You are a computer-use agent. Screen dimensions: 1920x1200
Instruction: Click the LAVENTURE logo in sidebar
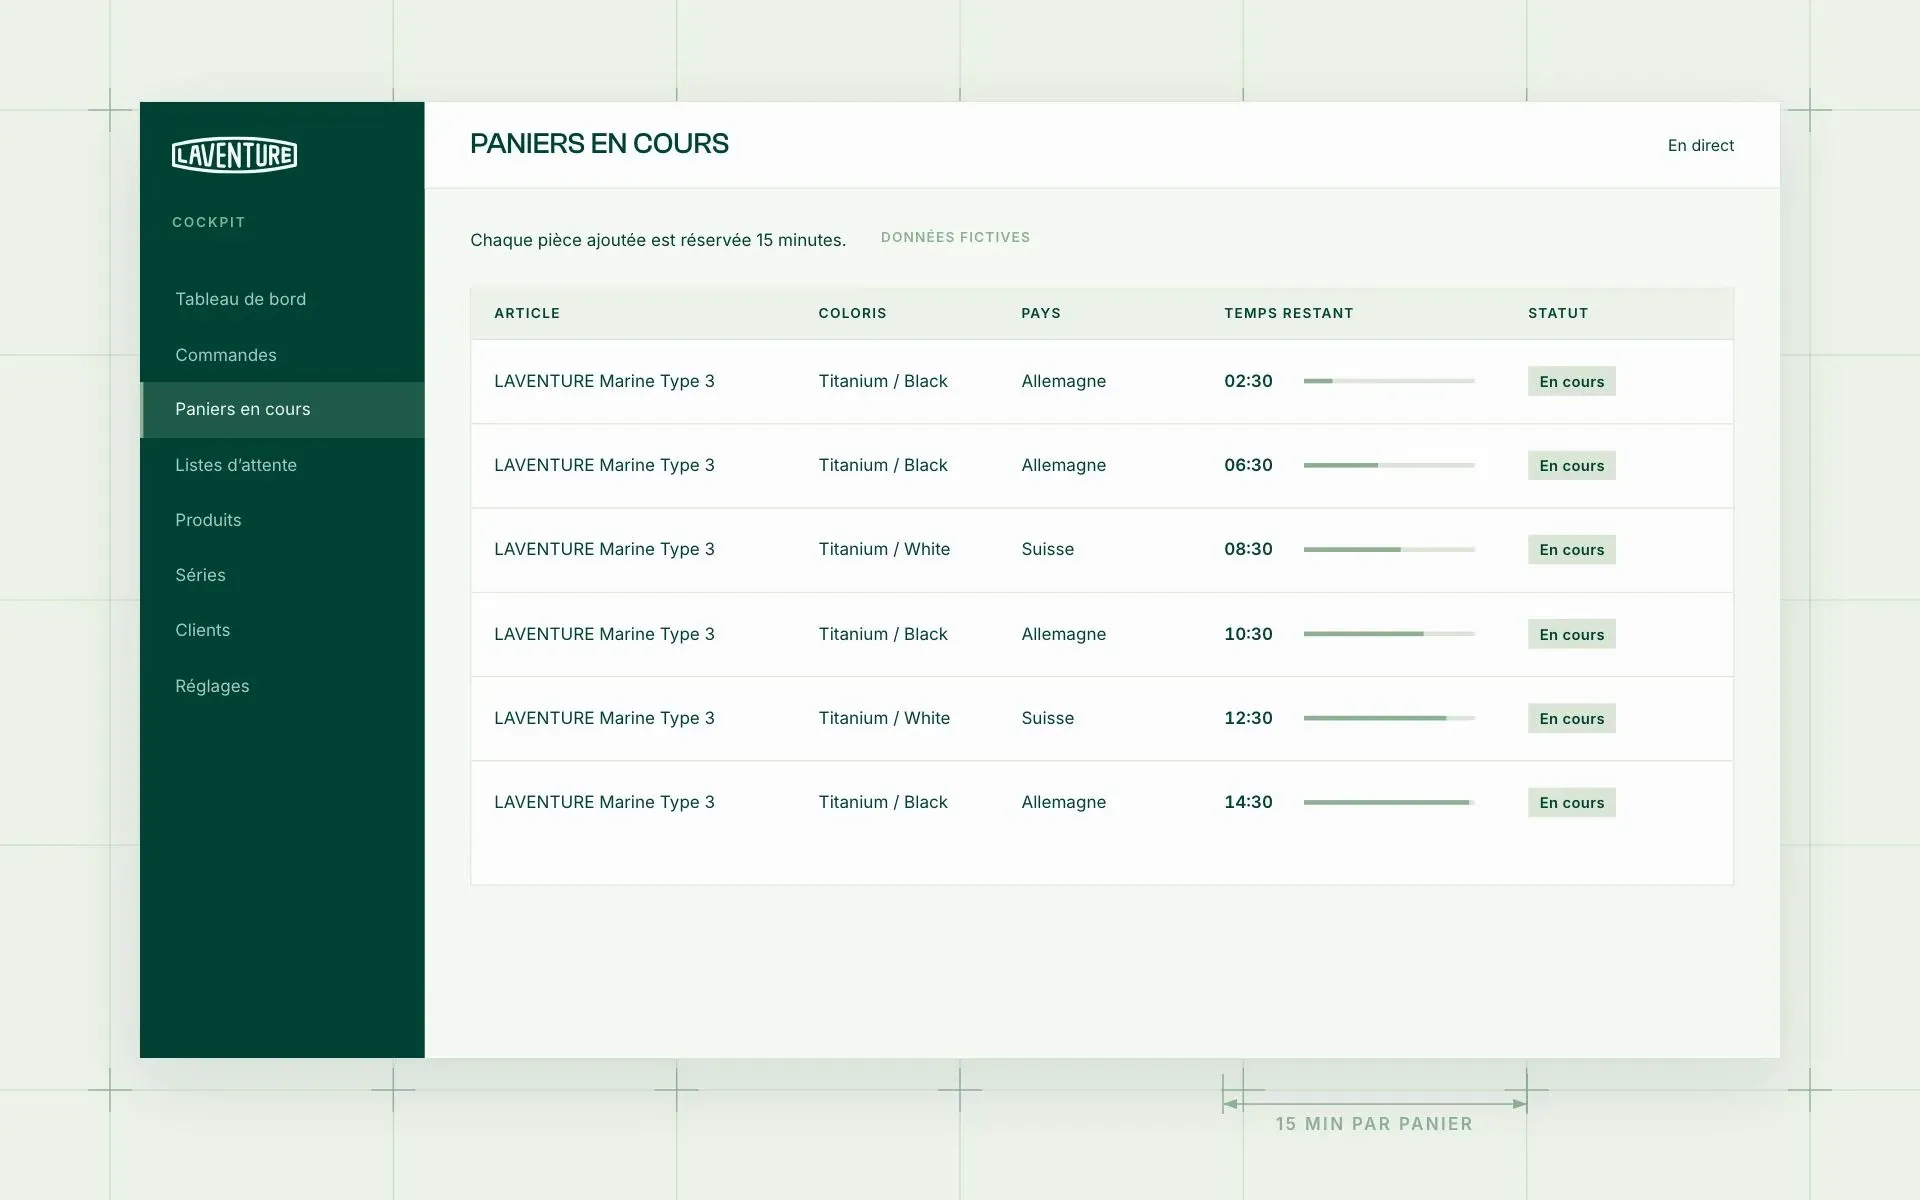pos(234,155)
